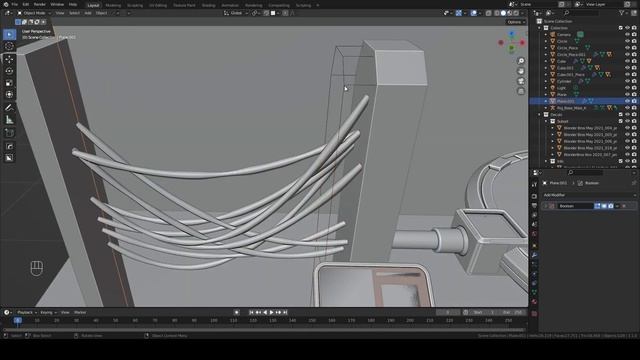The height and width of the screenshot is (360, 640).
Task: Disable Camera object in renders
Action: click(634, 35)
